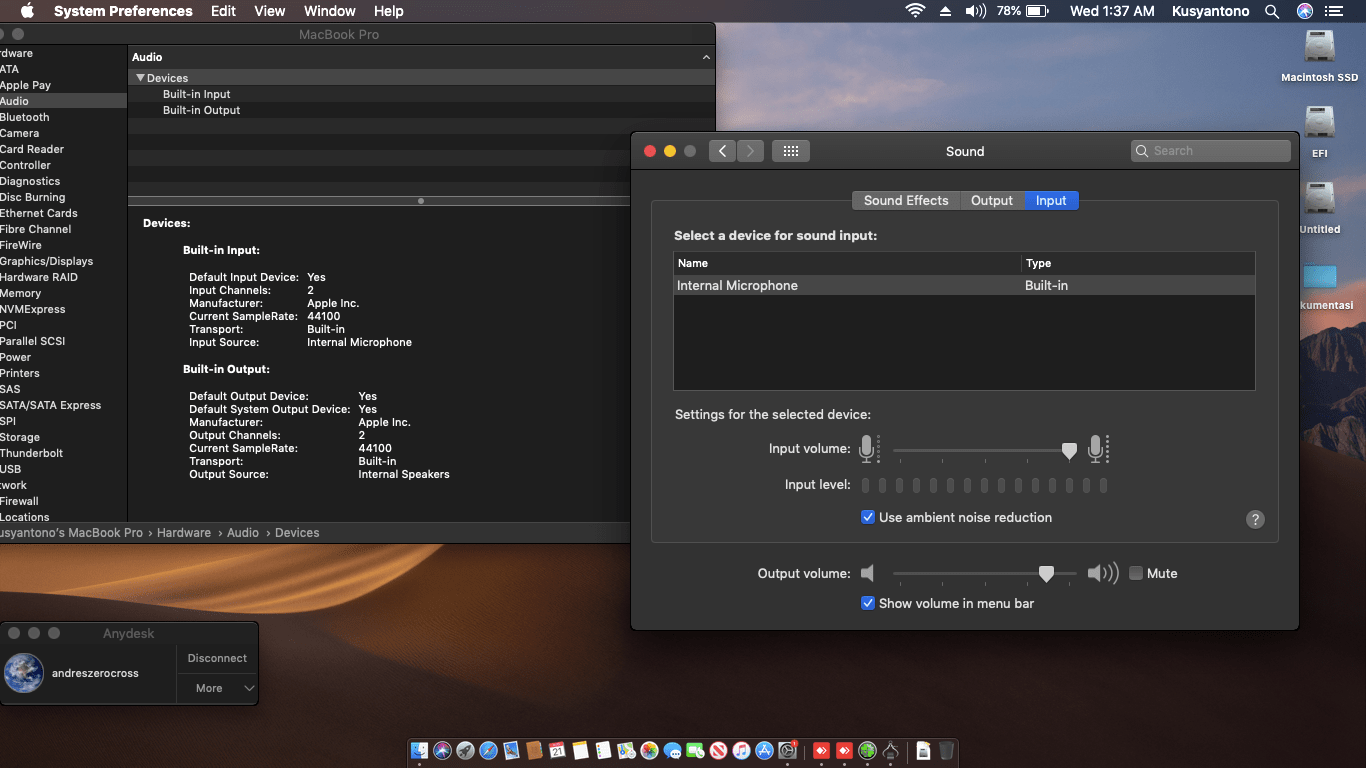Select Bluetooth in System Information sidebar
This screenshot has height=768, width=1366.
point(25,117)
